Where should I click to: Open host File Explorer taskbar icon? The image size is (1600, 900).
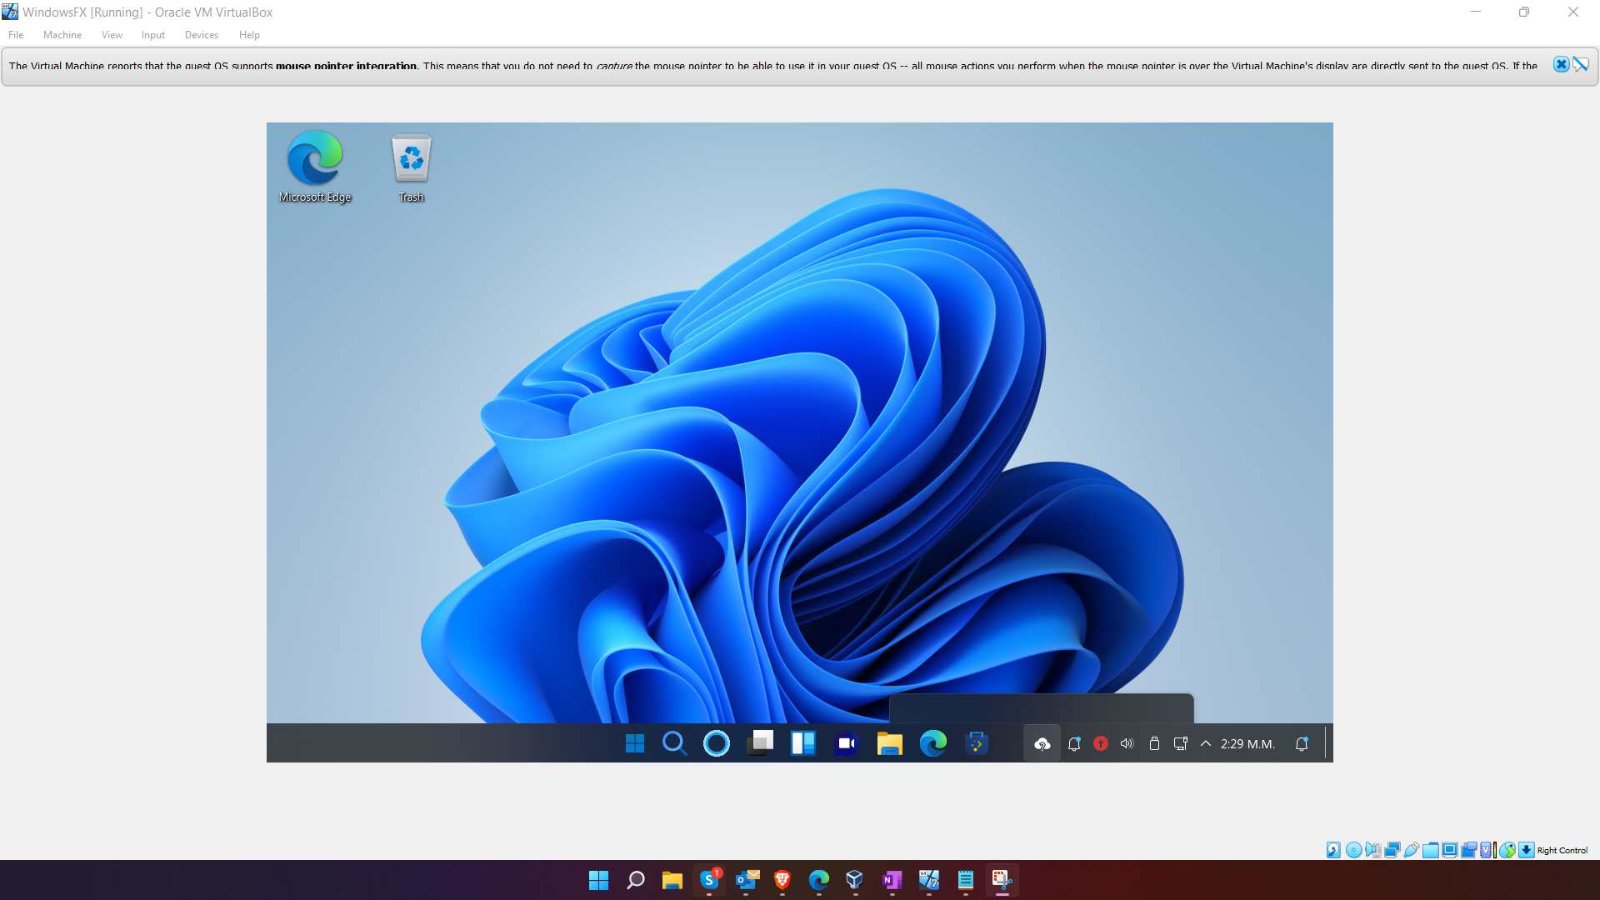(x=672, y=880)
